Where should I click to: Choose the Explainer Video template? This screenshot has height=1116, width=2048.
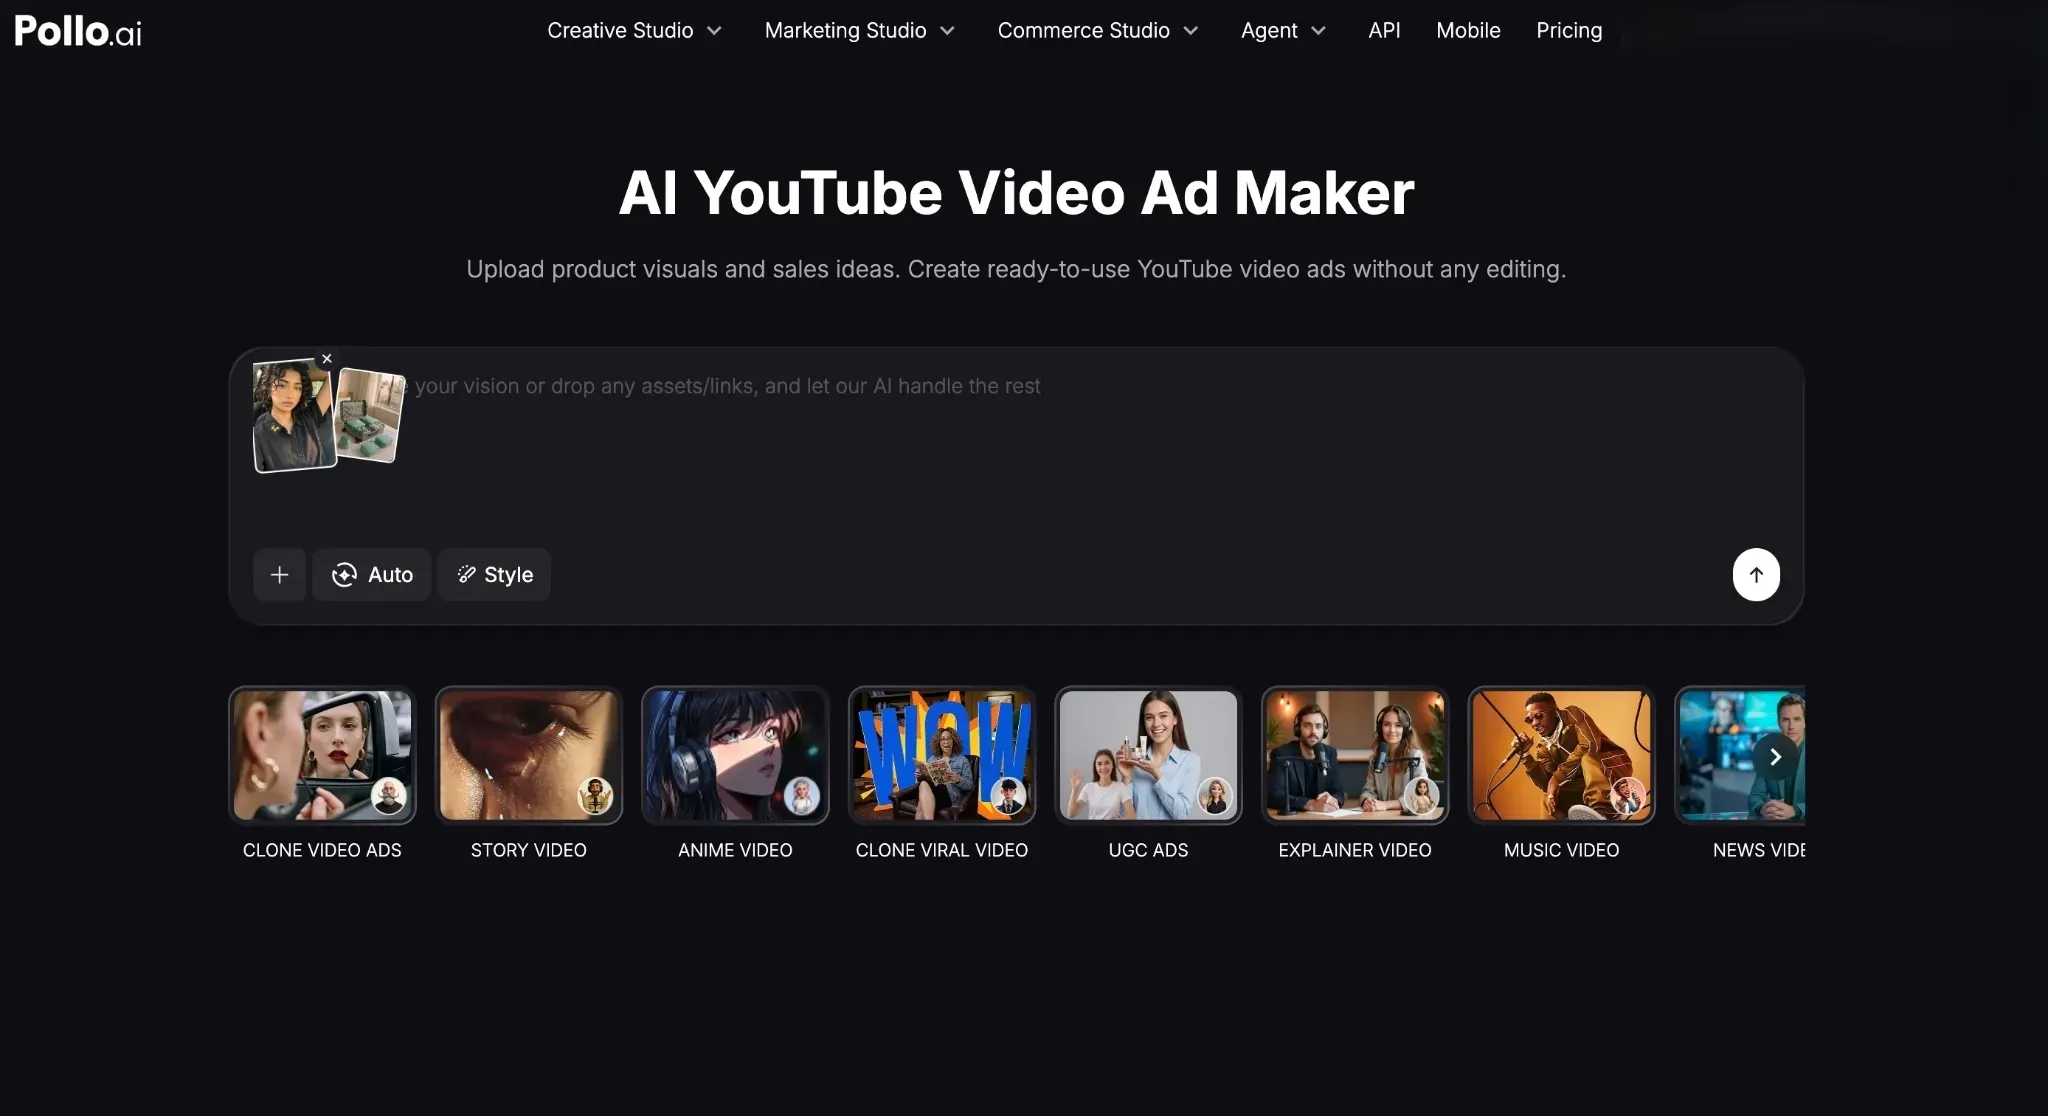coord(1355,756)
